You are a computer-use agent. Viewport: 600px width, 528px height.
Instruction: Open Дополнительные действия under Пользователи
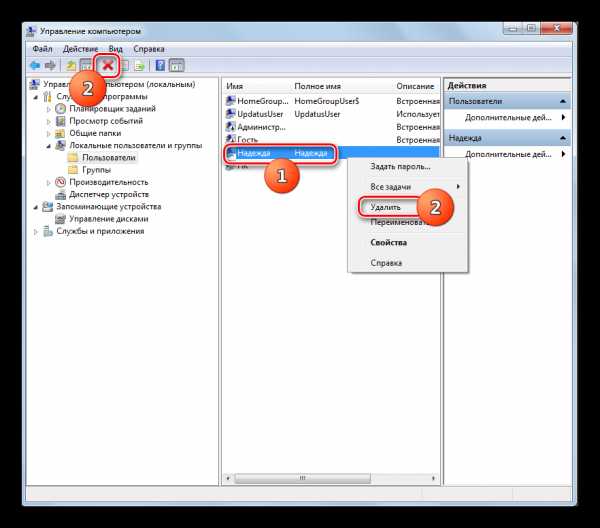[508, 117]
